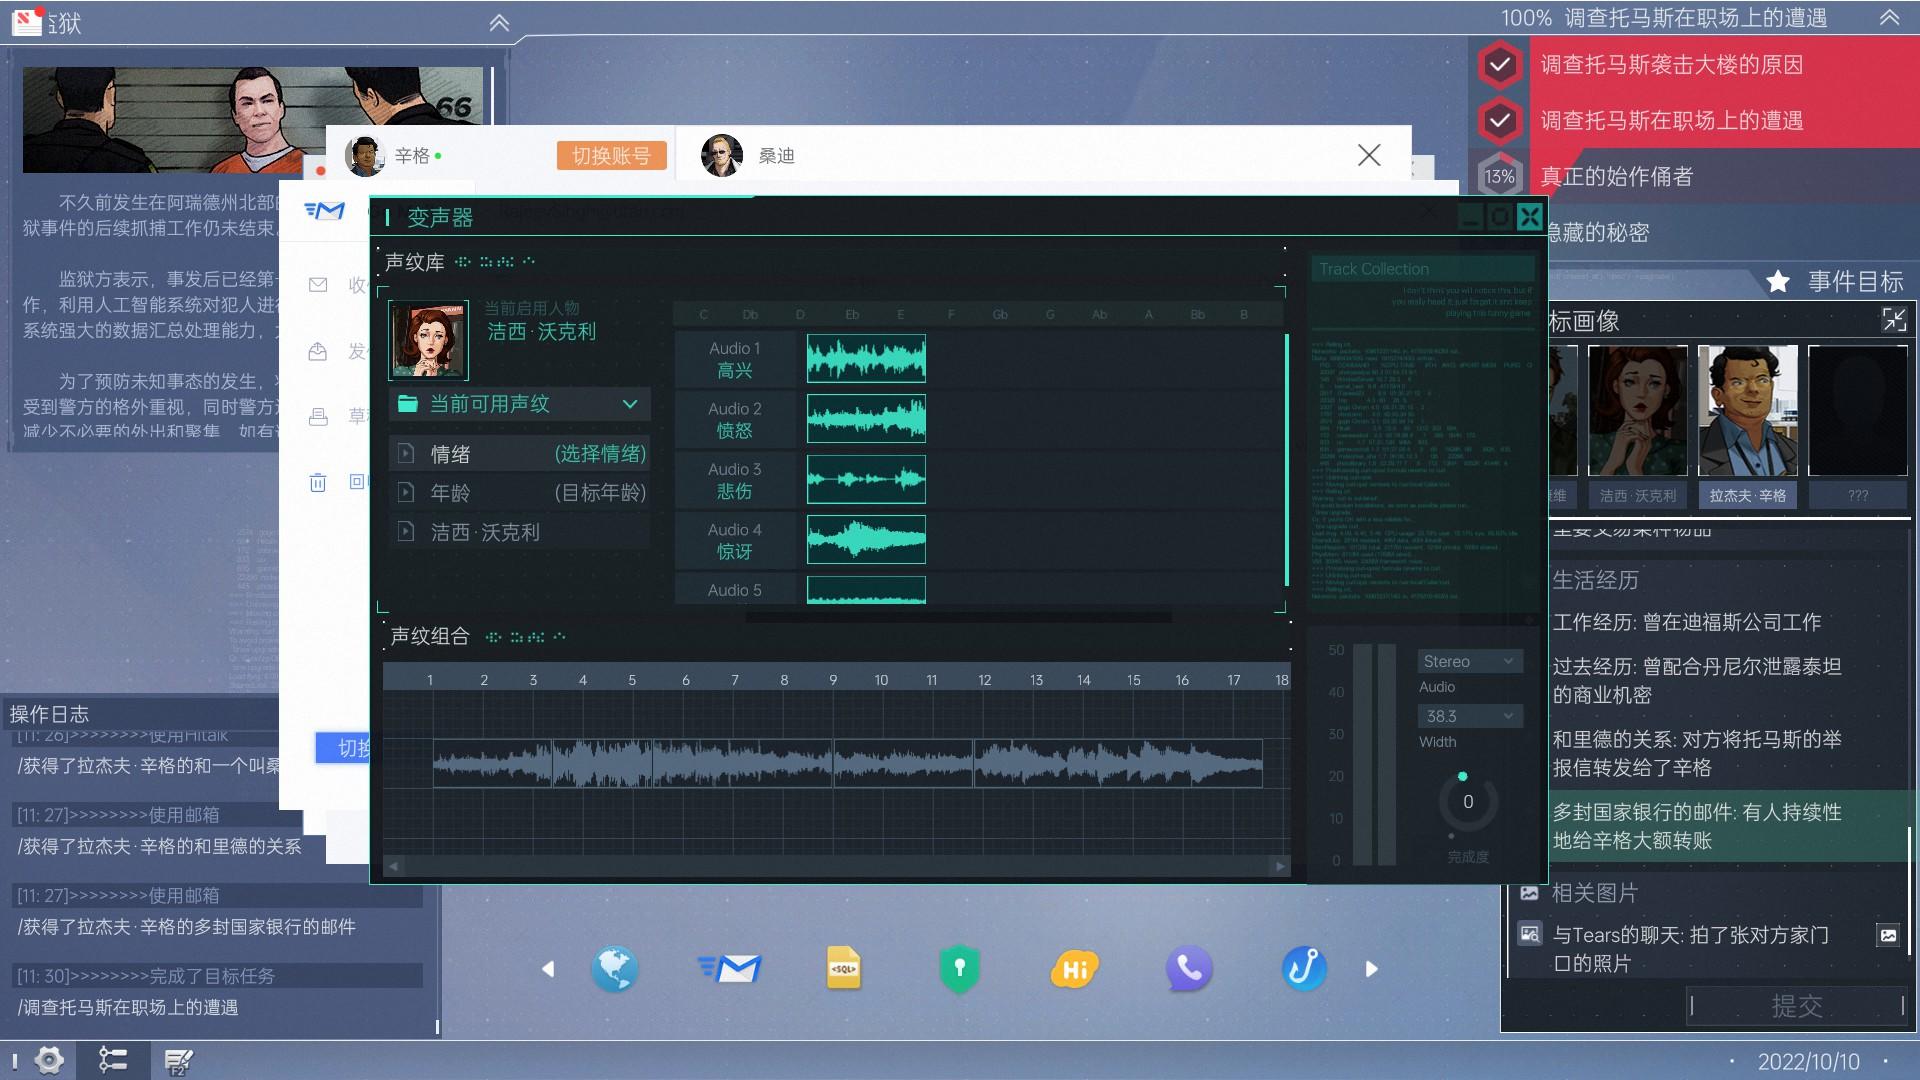
Task: Click the 切换账号 switch account button
Action: (611, 155)
